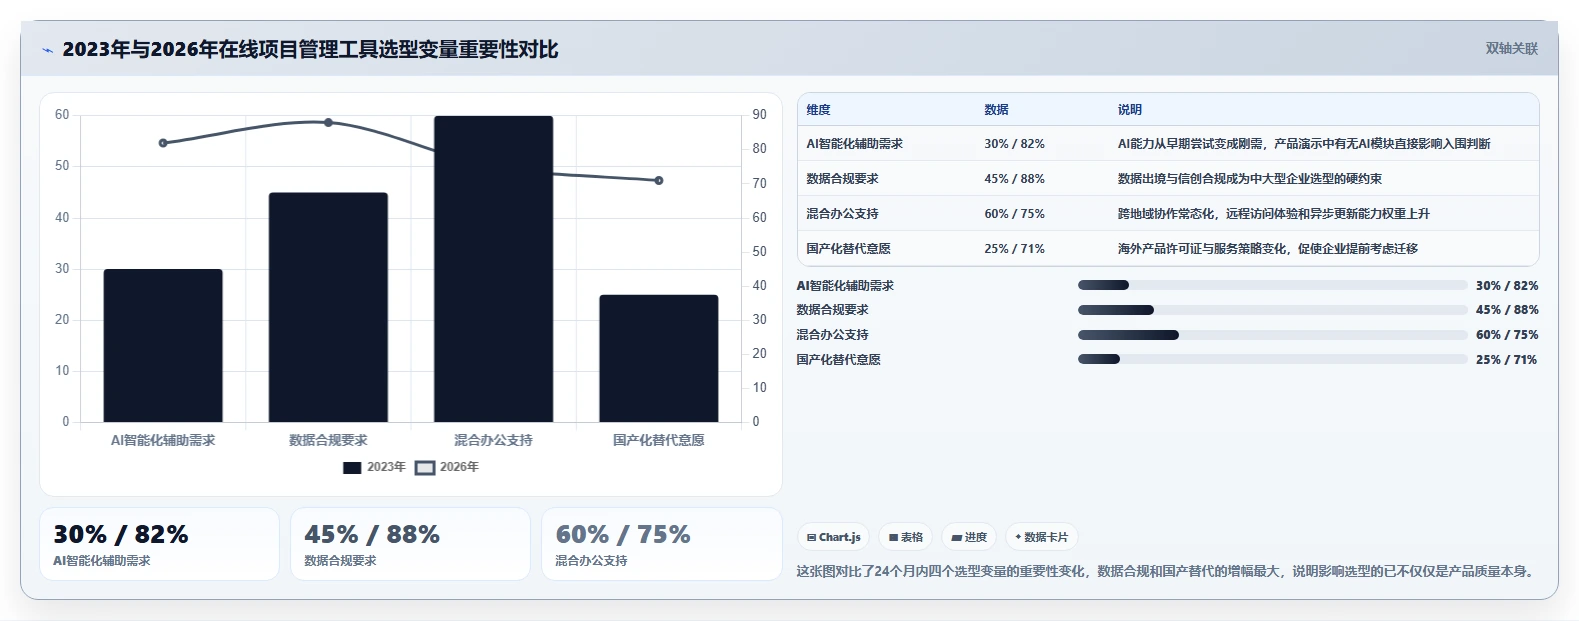
Task: Click the 进度 chip
Action: point(969,537)
